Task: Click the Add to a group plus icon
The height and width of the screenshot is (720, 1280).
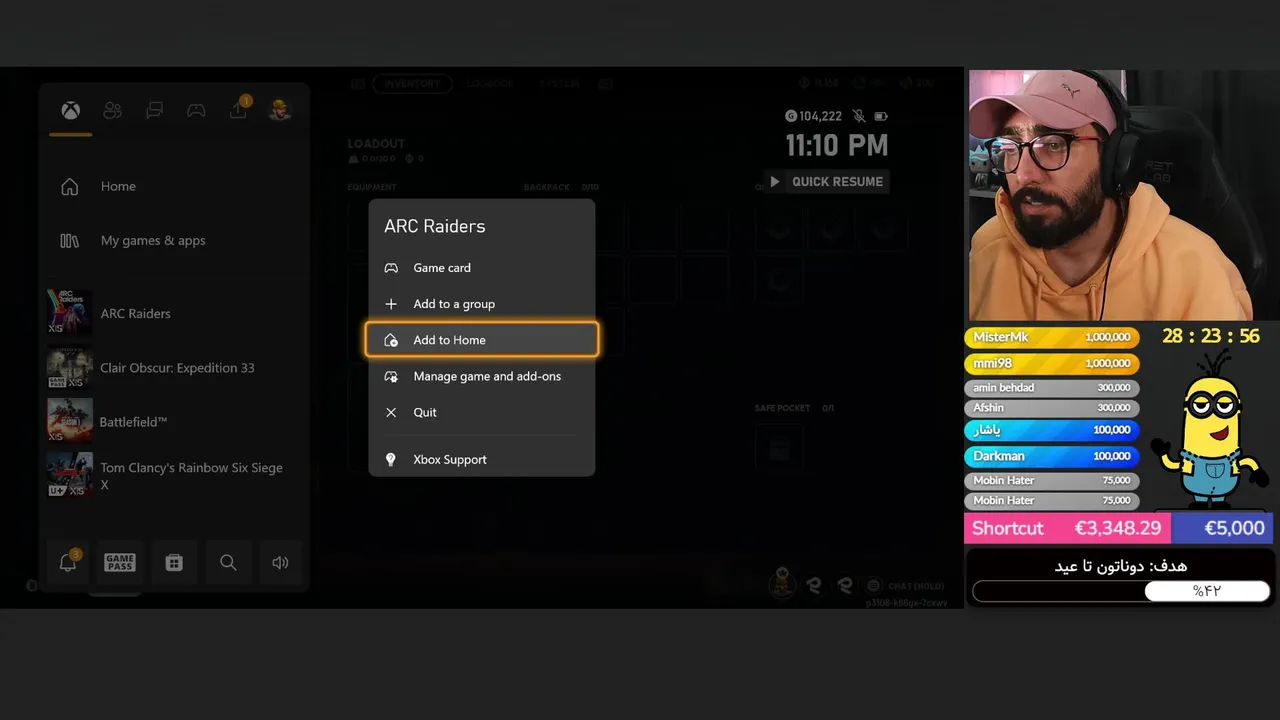Action: (x=391, y=303)
